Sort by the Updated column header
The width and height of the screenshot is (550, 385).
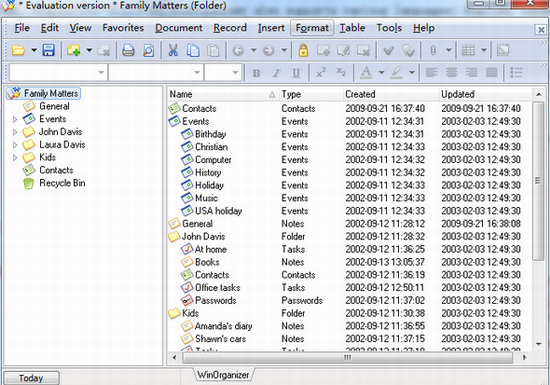485,94
